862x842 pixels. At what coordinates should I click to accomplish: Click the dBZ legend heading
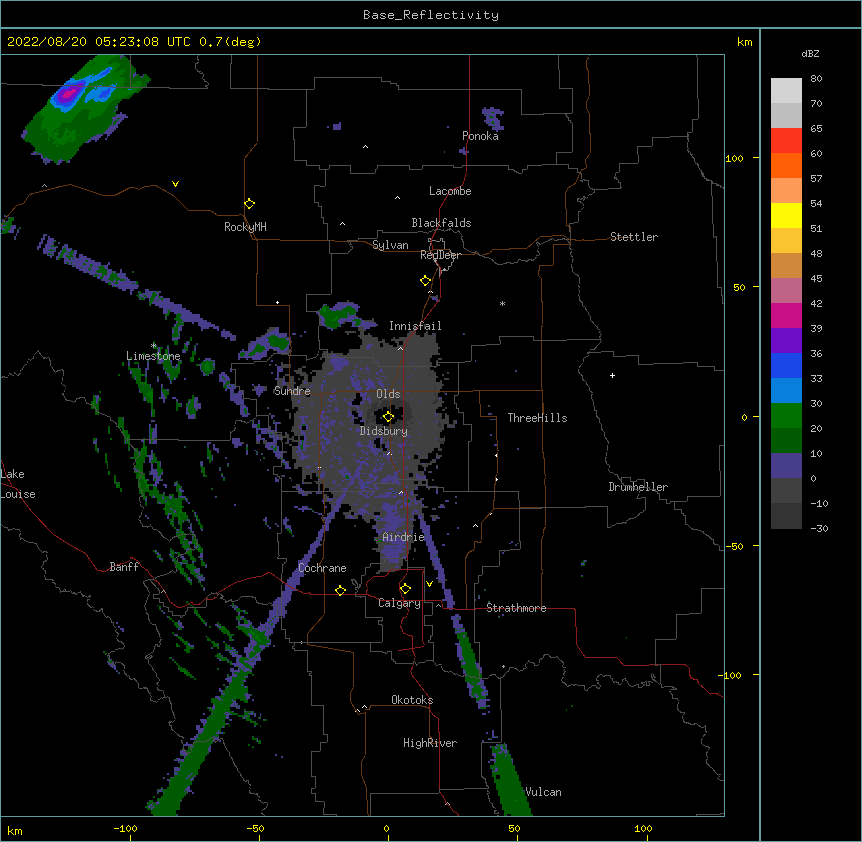[810, 54]
